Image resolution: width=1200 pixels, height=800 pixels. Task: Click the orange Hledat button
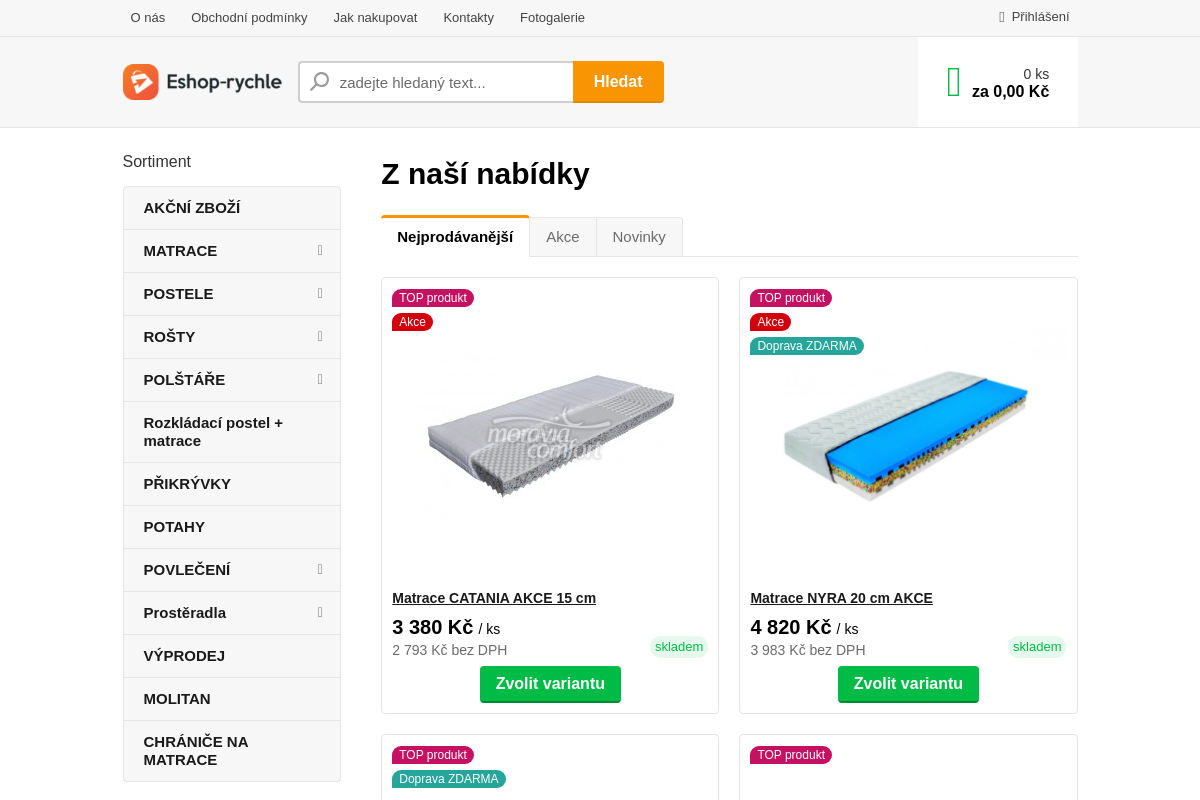tap(618, 81)
